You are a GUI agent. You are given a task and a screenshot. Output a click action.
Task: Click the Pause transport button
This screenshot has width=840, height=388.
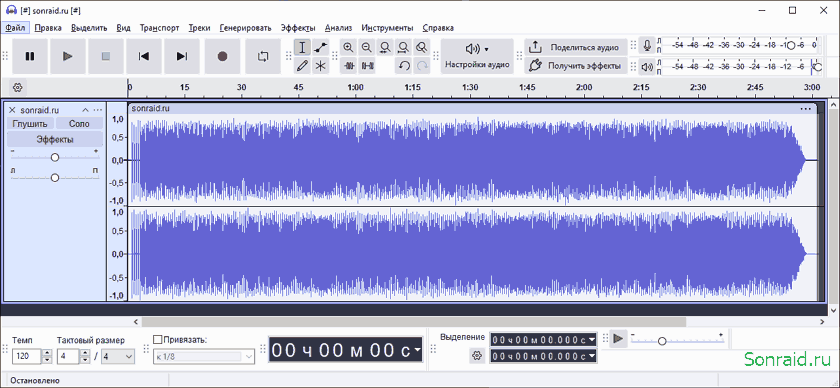click(x=30, y=56)
